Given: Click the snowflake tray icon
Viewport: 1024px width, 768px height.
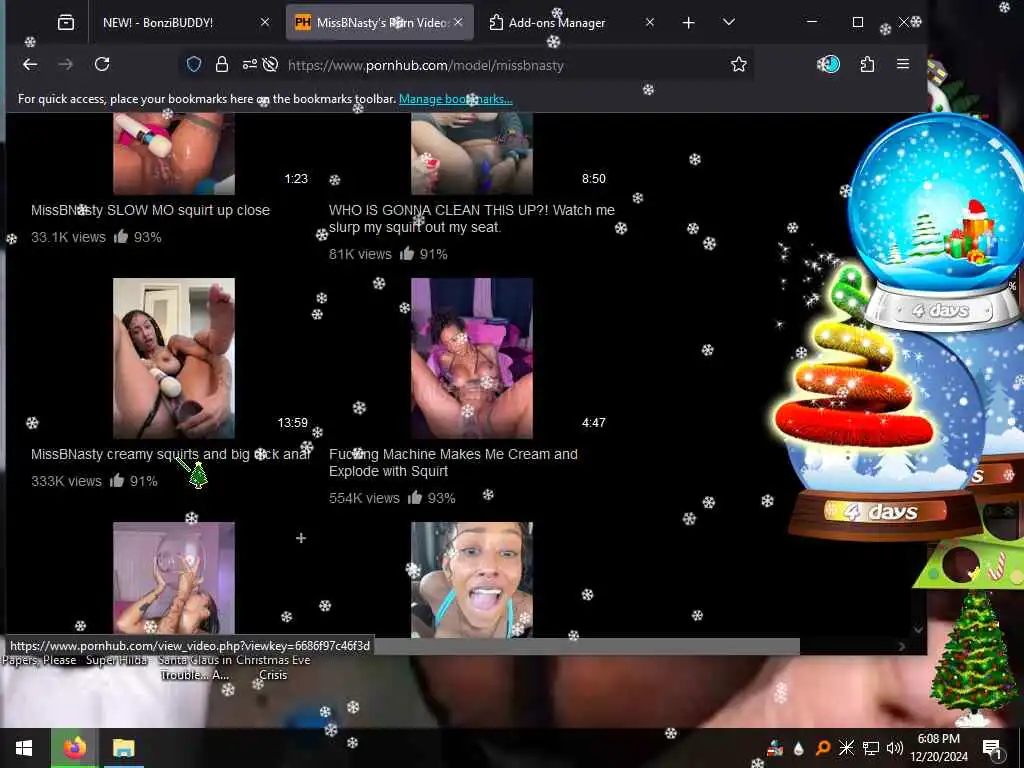Looking at the screenshot, I should (x=846, y=748).
